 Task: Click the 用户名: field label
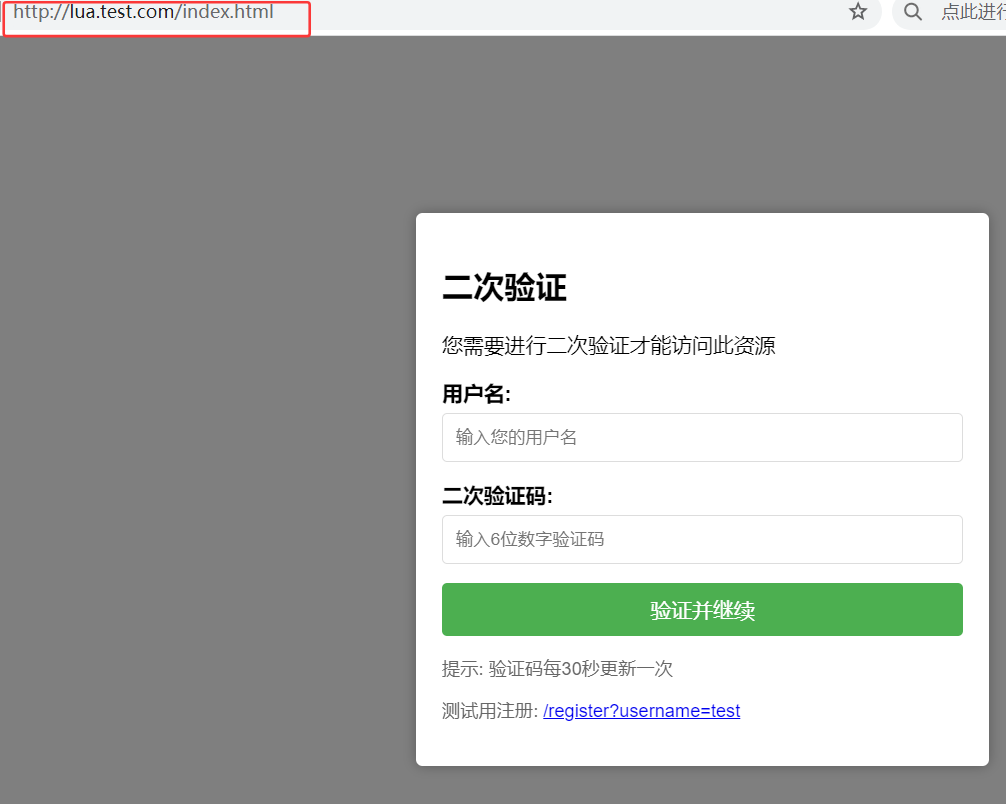pyautogui.click(x=476, y=394)
